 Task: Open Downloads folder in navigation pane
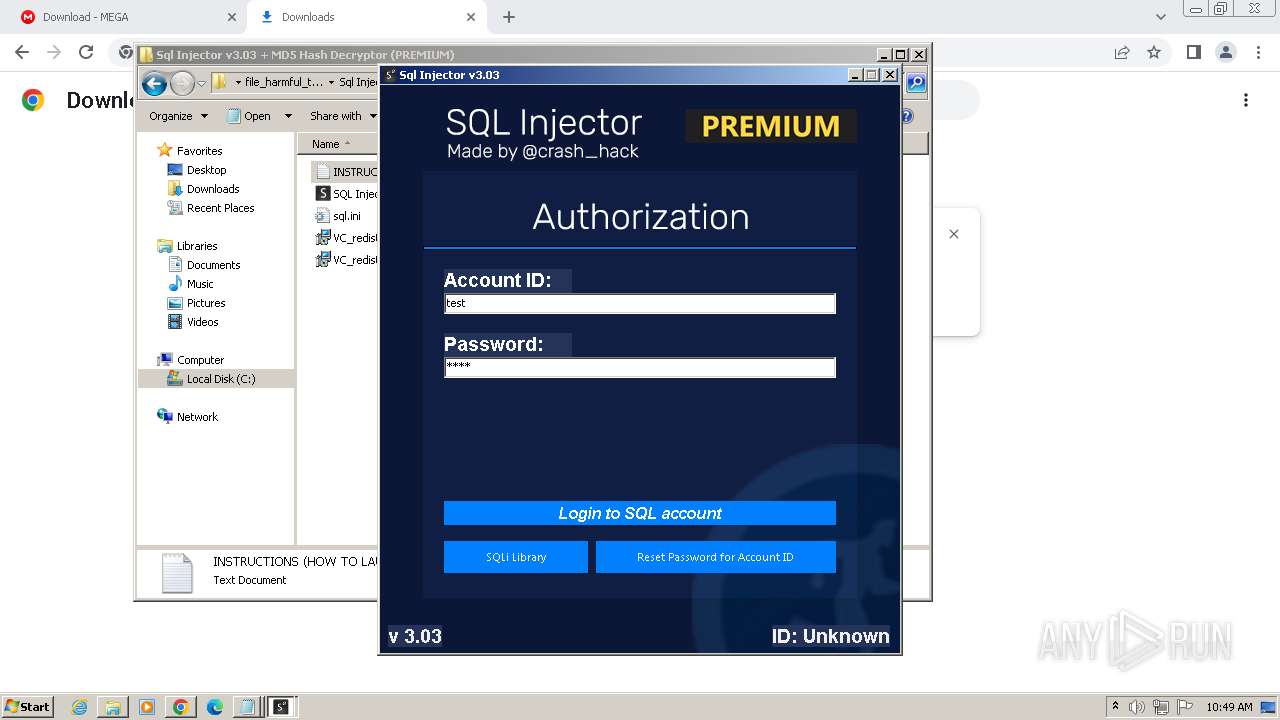213,189
